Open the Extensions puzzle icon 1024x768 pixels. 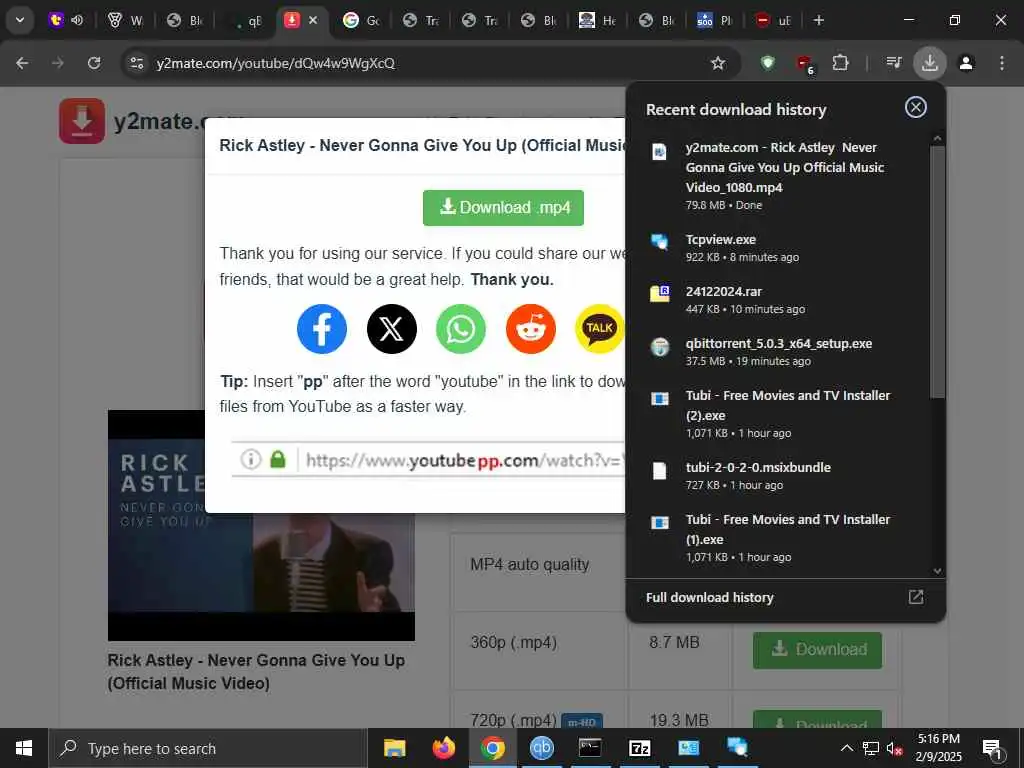coord(840,63)
